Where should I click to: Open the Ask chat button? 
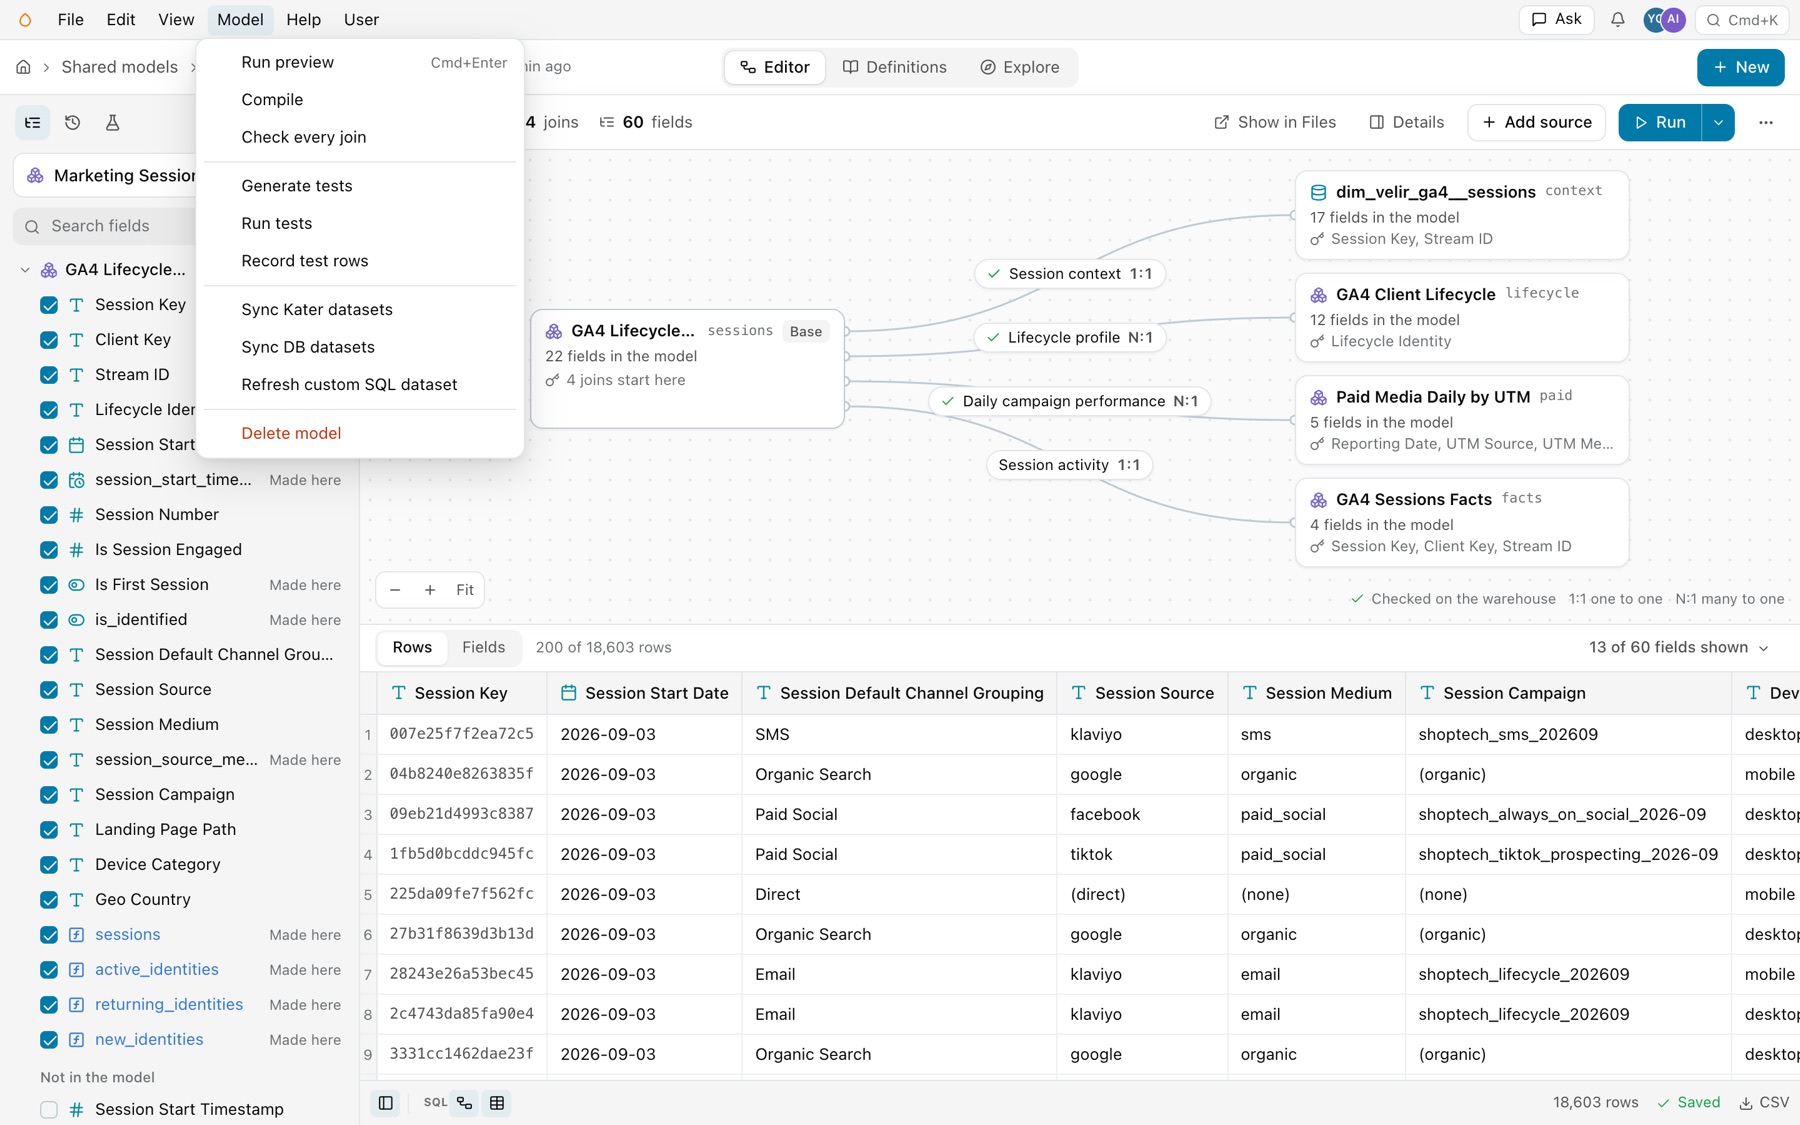click(x=1556, y=20)
